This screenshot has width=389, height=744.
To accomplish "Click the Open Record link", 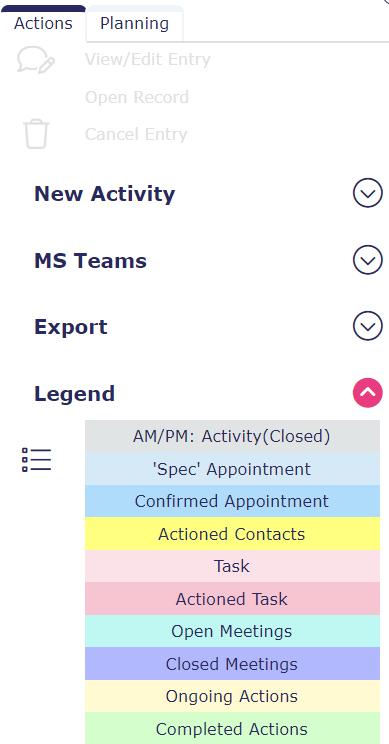I will 137,97.
